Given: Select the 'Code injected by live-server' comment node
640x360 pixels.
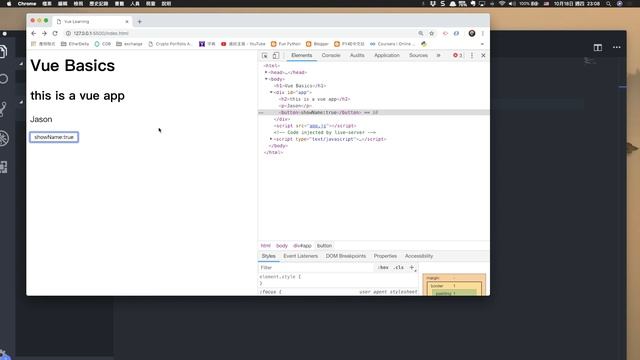Looking at the screenshot, I should click(325, 133).
